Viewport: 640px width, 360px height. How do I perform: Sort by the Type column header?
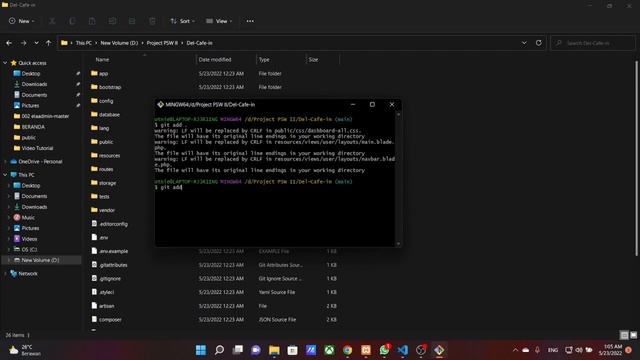(264, 60)
